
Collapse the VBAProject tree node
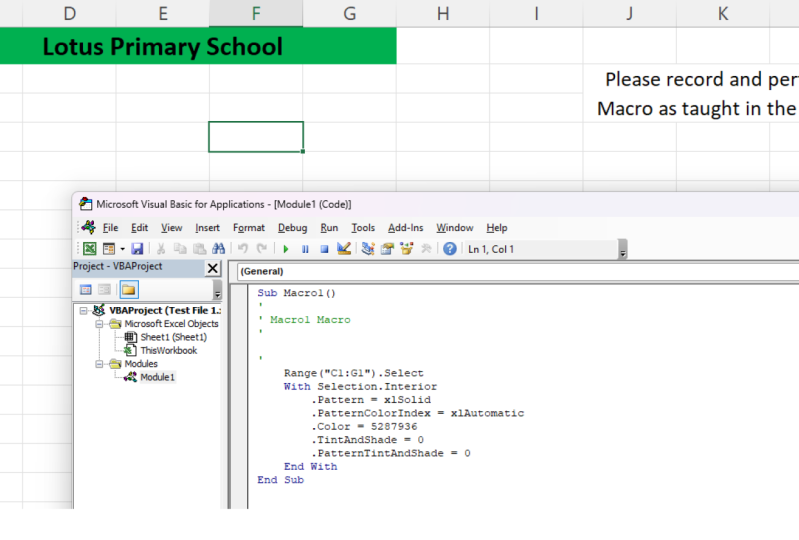(83, 311)
